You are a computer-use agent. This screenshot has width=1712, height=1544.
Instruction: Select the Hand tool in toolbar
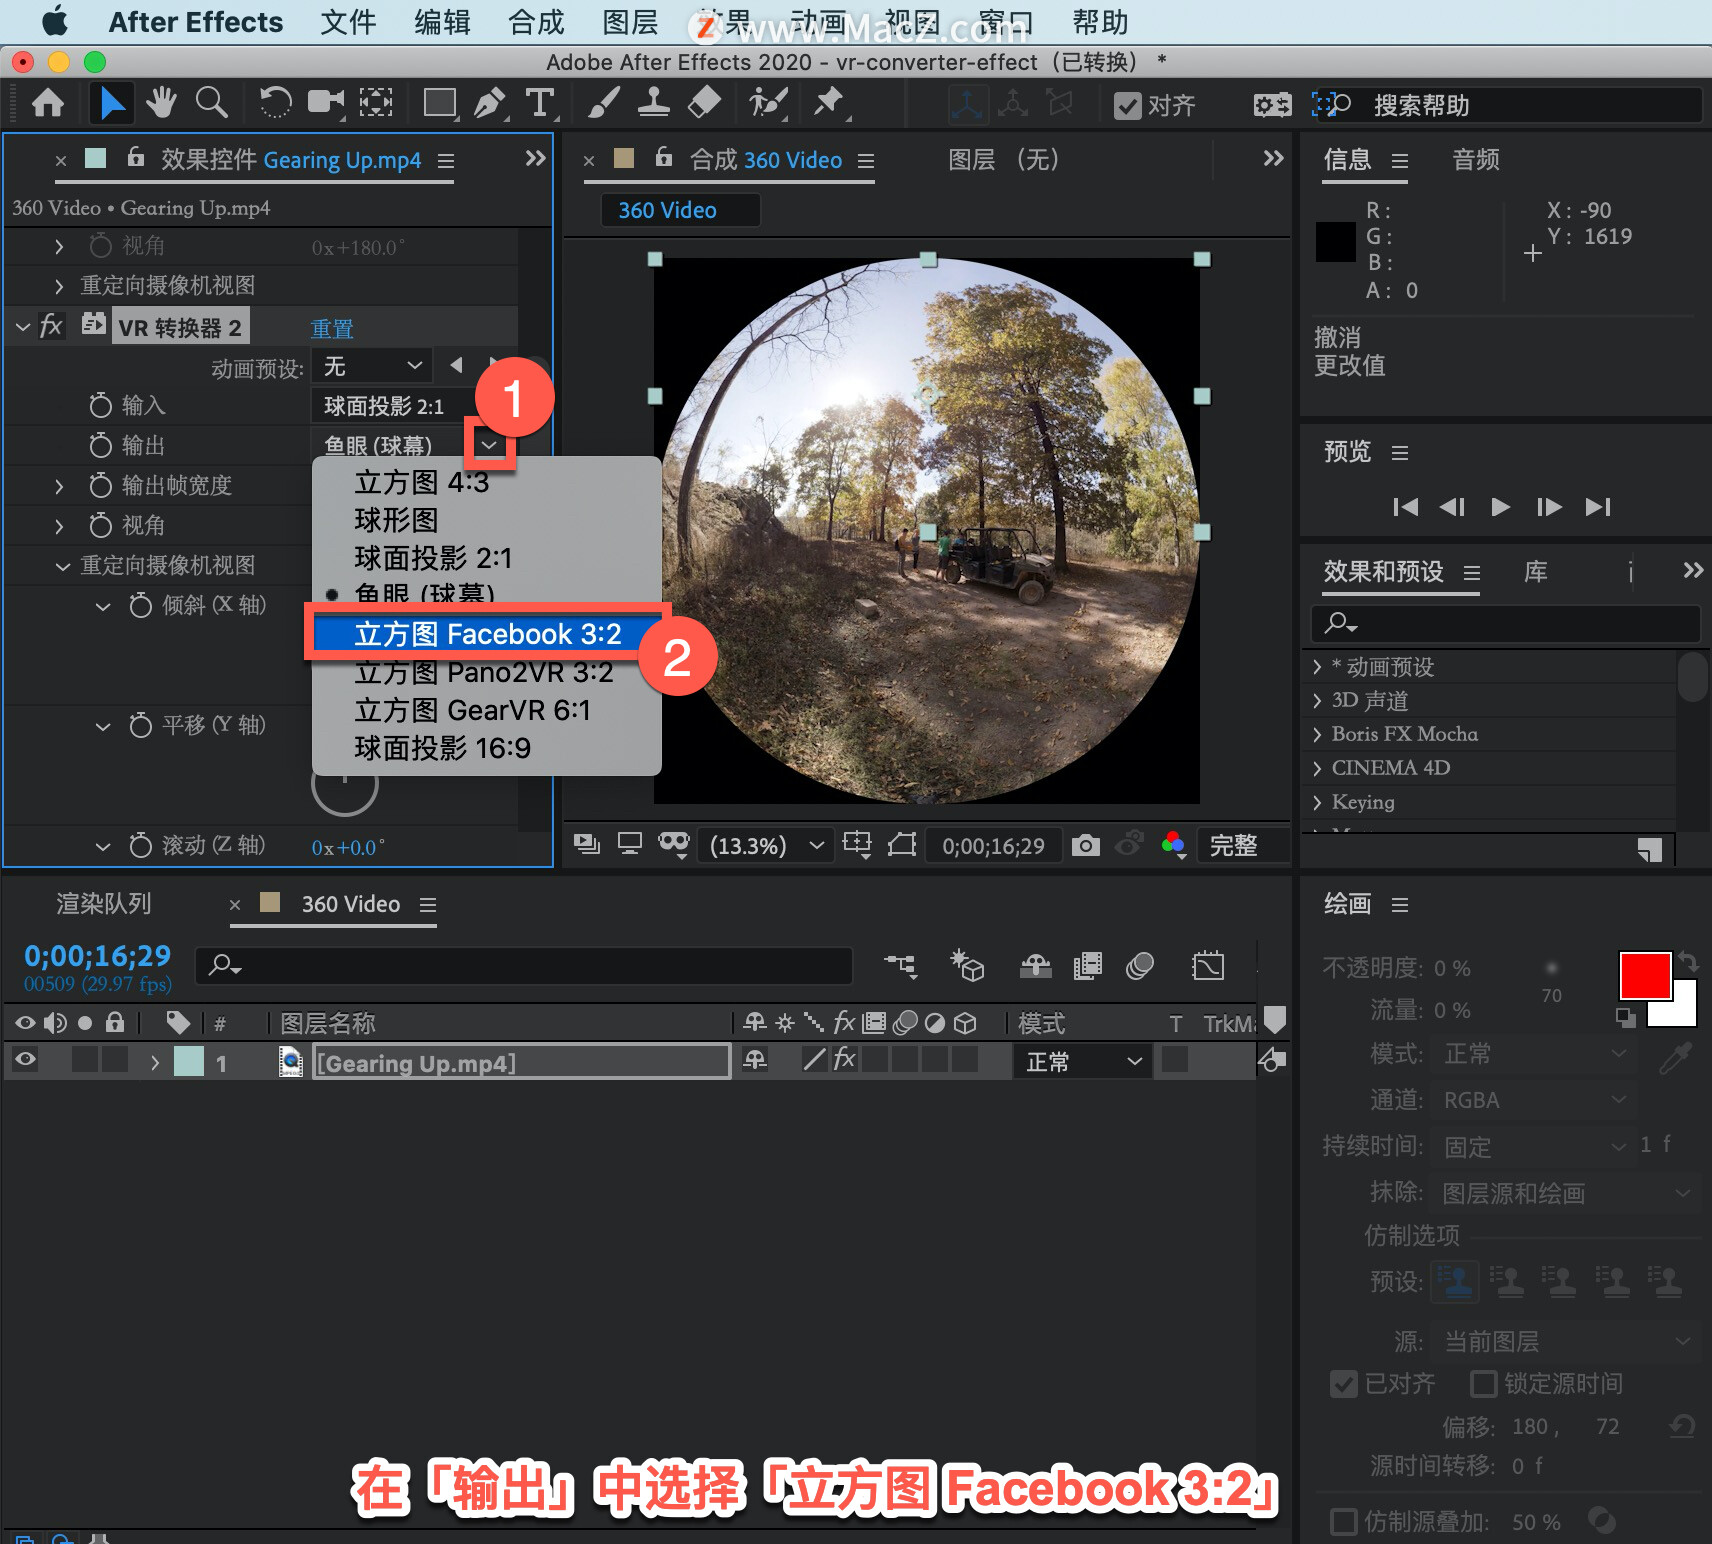160,103
